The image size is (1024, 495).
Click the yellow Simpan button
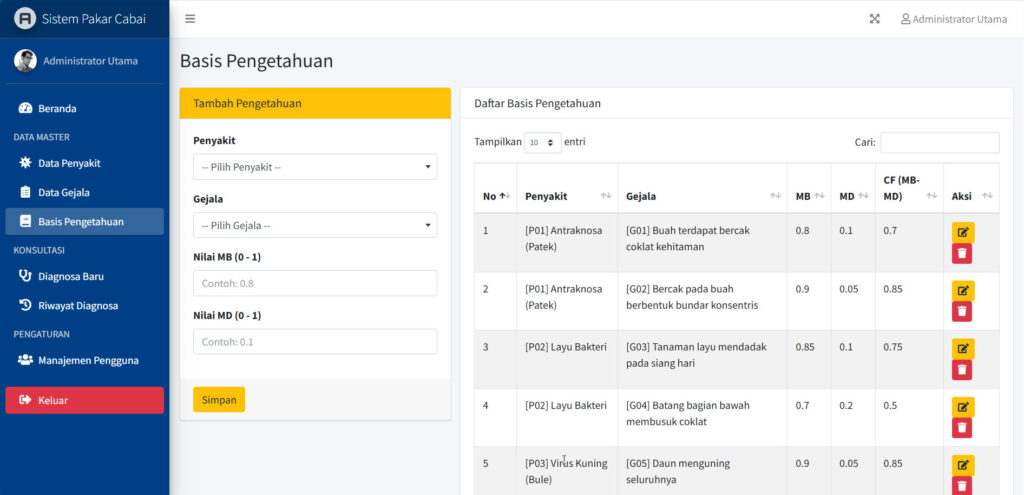[219, 400]
